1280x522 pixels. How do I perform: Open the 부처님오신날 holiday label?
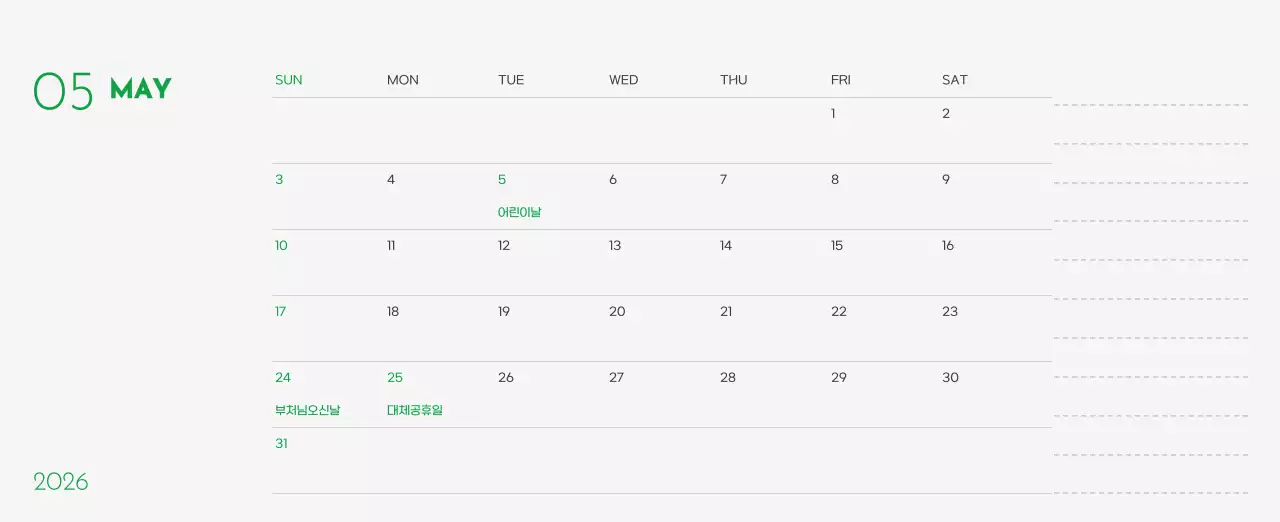[308, 410]
